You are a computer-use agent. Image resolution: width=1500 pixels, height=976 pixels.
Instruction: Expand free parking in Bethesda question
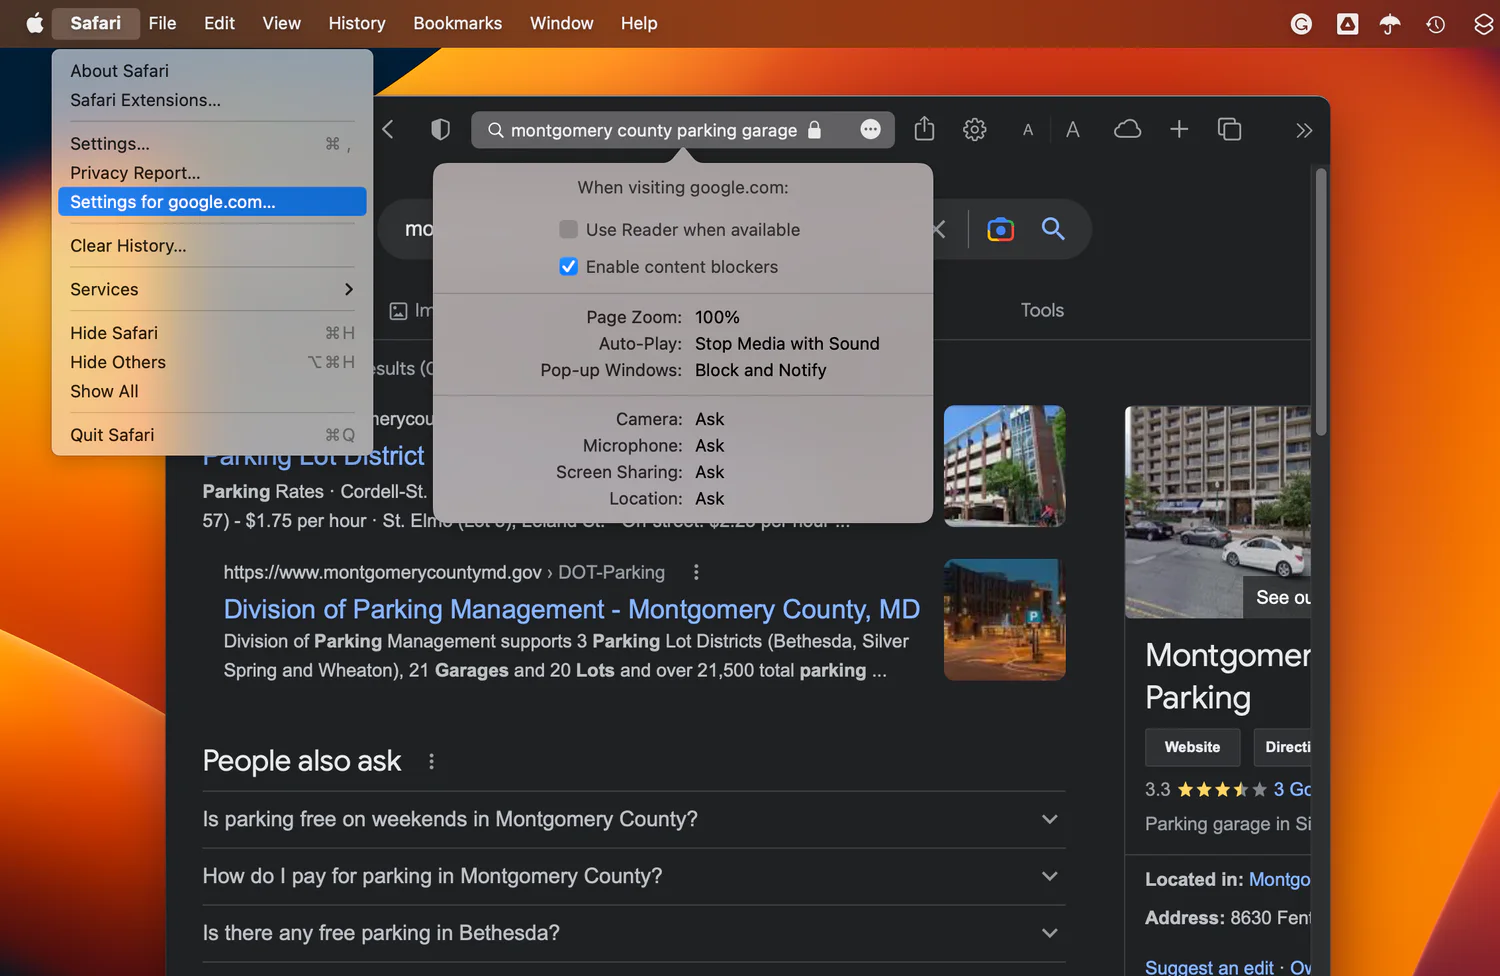pos(633,934)
